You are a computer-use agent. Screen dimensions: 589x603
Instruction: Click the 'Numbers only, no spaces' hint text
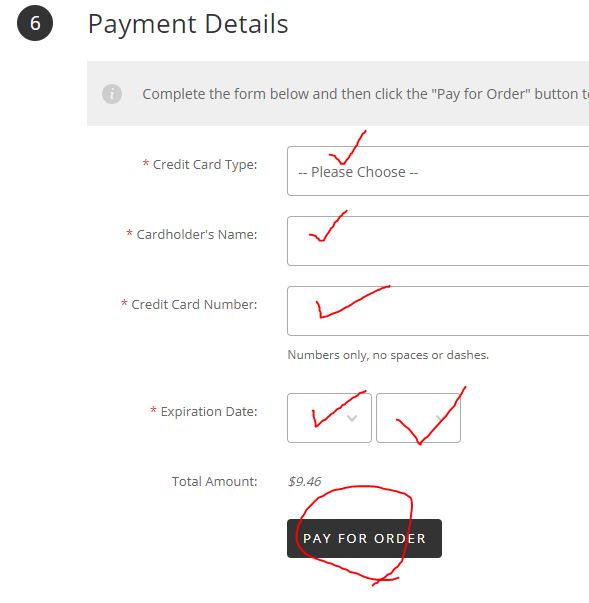pyautogui.click(x=388, y=355)
